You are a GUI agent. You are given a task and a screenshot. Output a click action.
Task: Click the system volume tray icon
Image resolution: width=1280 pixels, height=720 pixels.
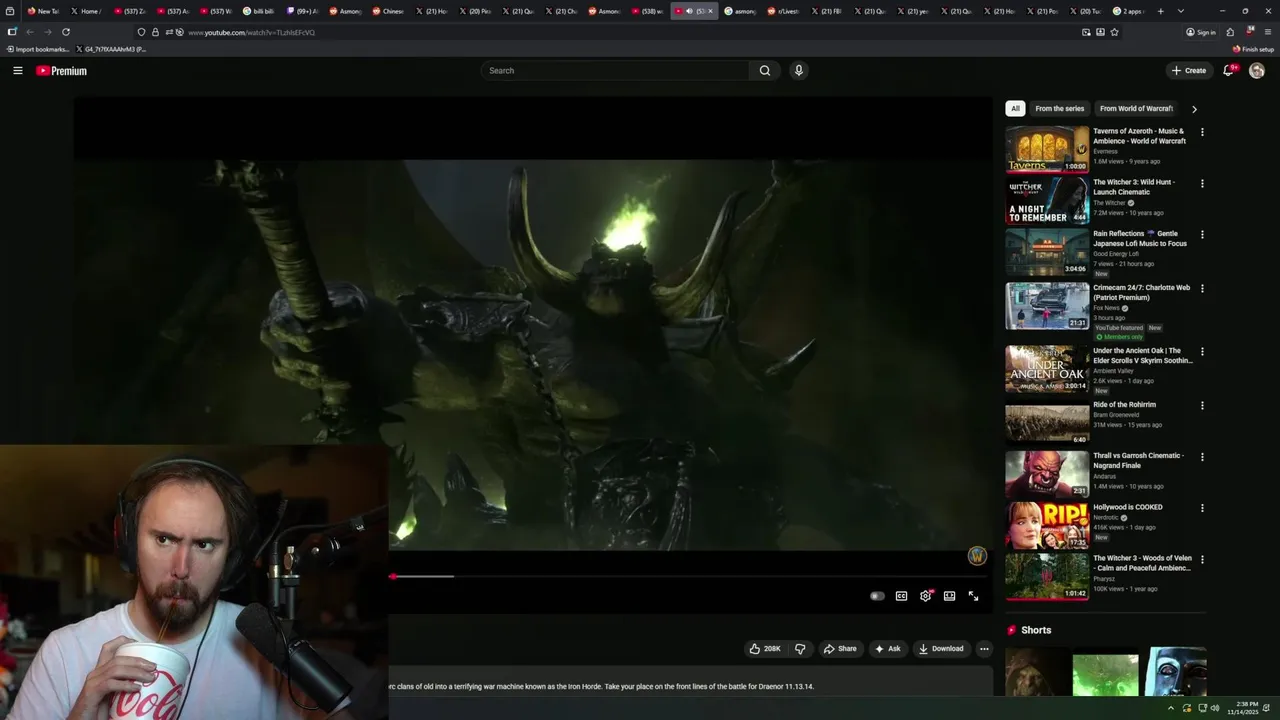[x=1215, y=708]
